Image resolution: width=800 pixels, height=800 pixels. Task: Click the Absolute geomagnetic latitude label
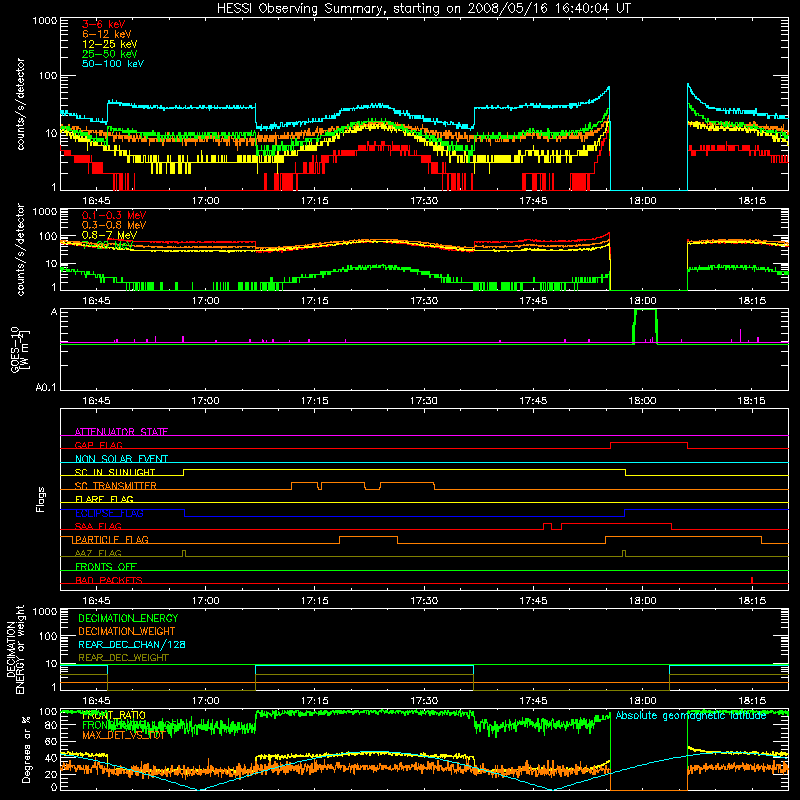pyautogui.click(x=691, y=715)
